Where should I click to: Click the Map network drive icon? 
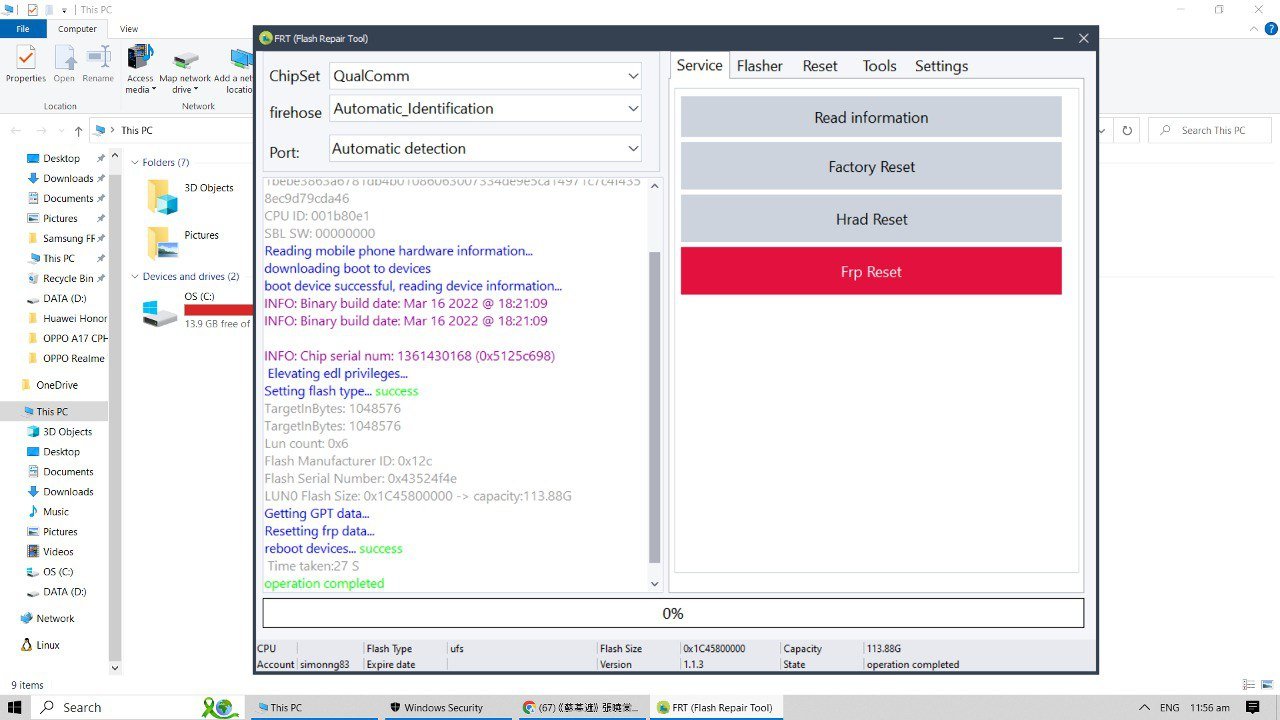pos(185,63)
